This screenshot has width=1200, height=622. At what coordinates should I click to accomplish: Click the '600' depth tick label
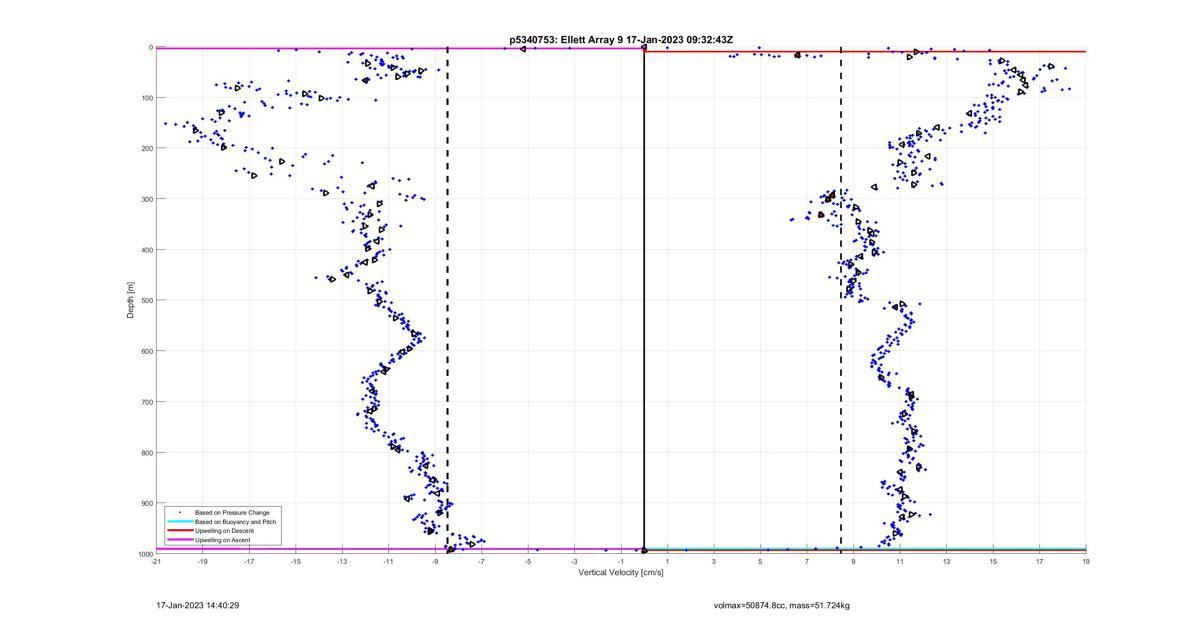(147, 351)
